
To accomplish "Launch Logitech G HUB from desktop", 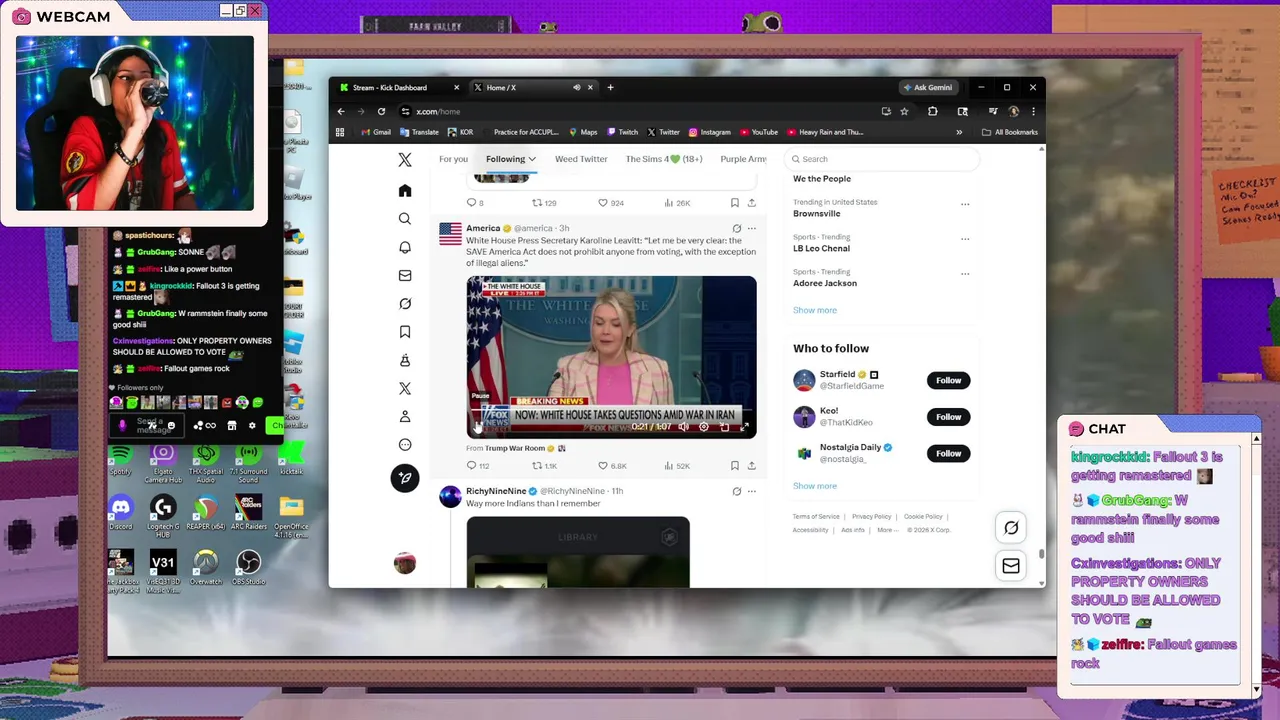I will [x=163, y=514].
